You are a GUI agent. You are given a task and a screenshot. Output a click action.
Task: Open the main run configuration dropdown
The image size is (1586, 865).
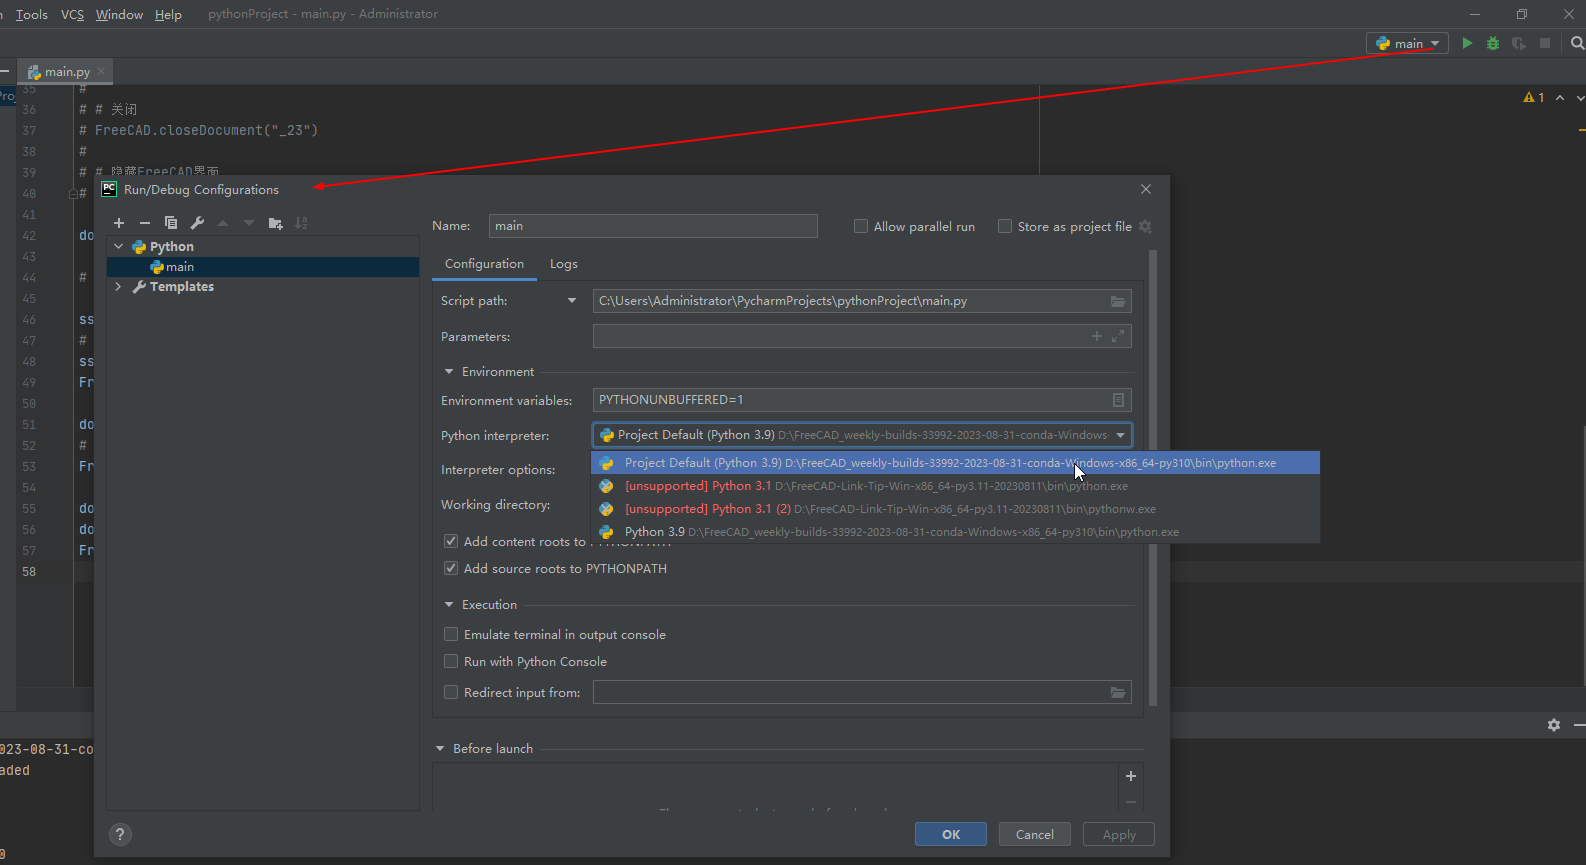1407,43
